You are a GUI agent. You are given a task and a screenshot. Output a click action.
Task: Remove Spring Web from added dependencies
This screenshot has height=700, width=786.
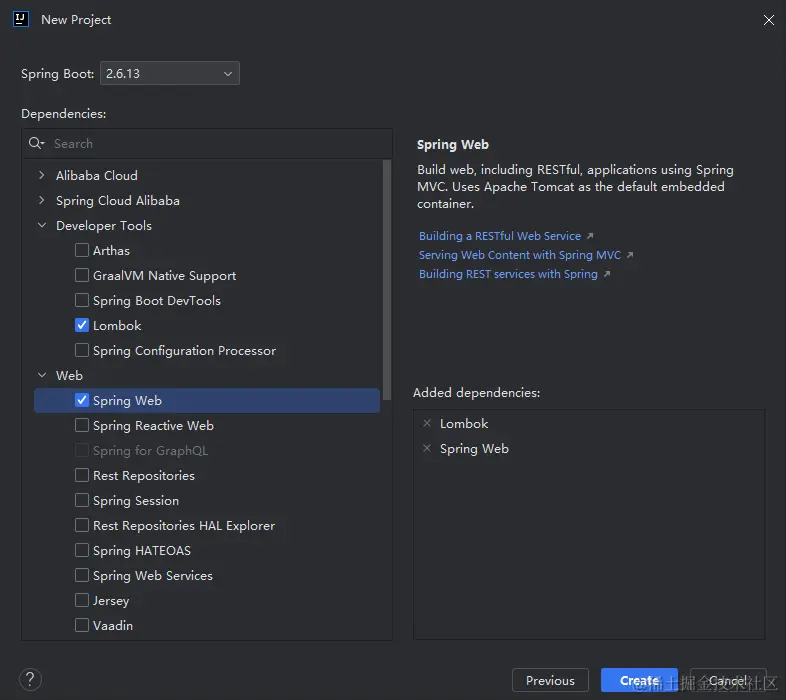coord(427,448)
